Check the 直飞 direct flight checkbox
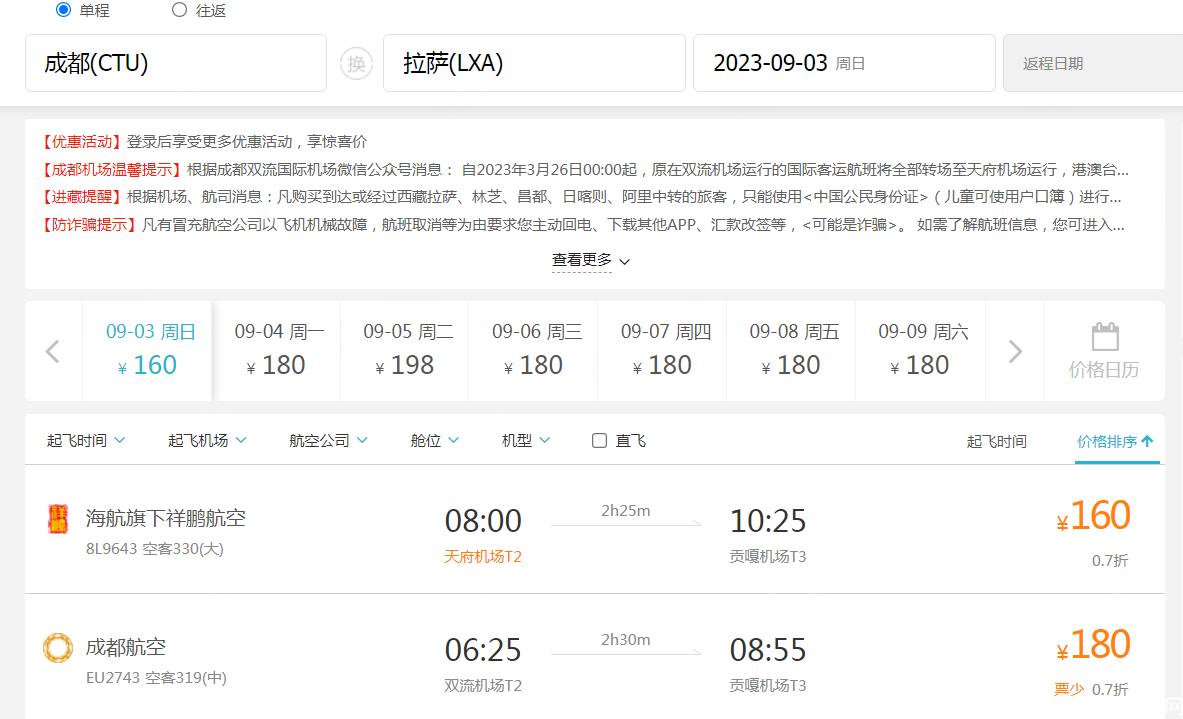 point(599,441)
